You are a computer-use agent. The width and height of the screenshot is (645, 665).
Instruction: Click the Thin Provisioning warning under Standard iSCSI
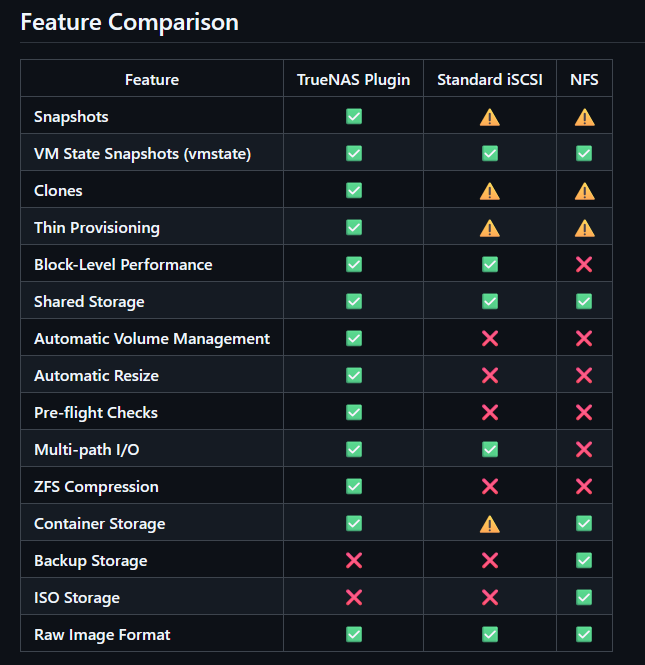pos(489,228)
